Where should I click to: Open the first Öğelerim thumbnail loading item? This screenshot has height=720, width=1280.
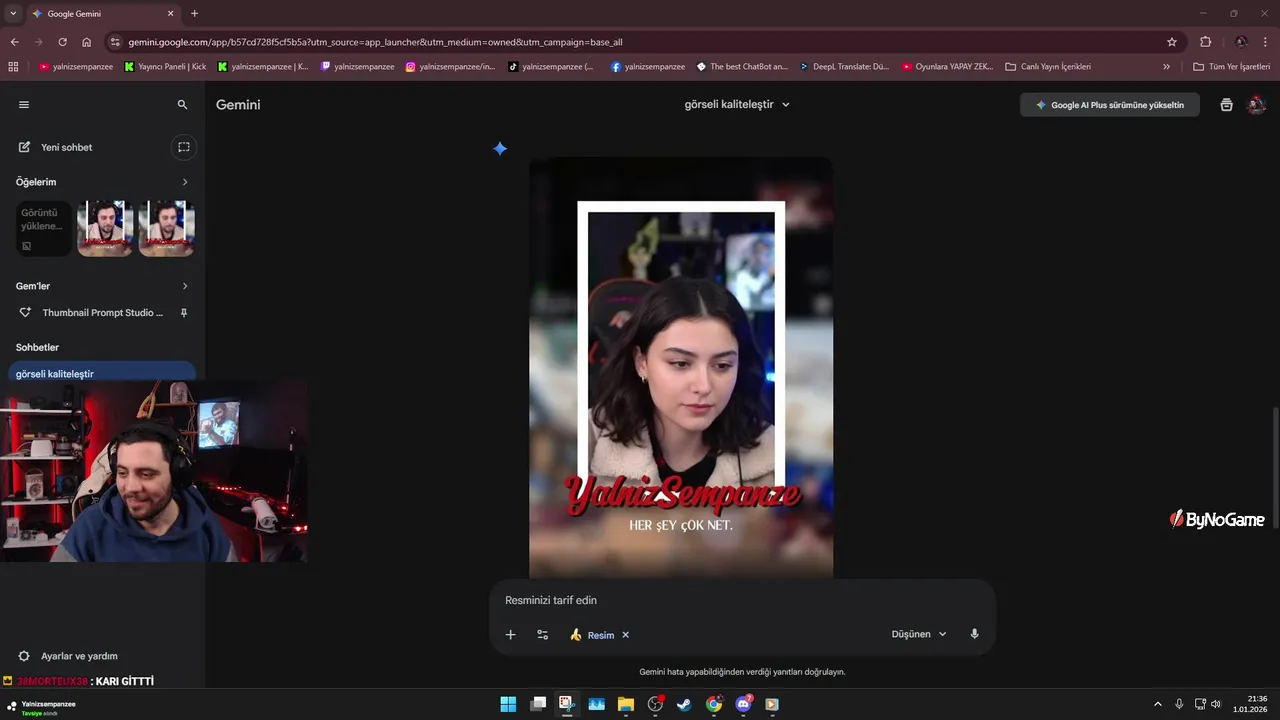(44, 229)
